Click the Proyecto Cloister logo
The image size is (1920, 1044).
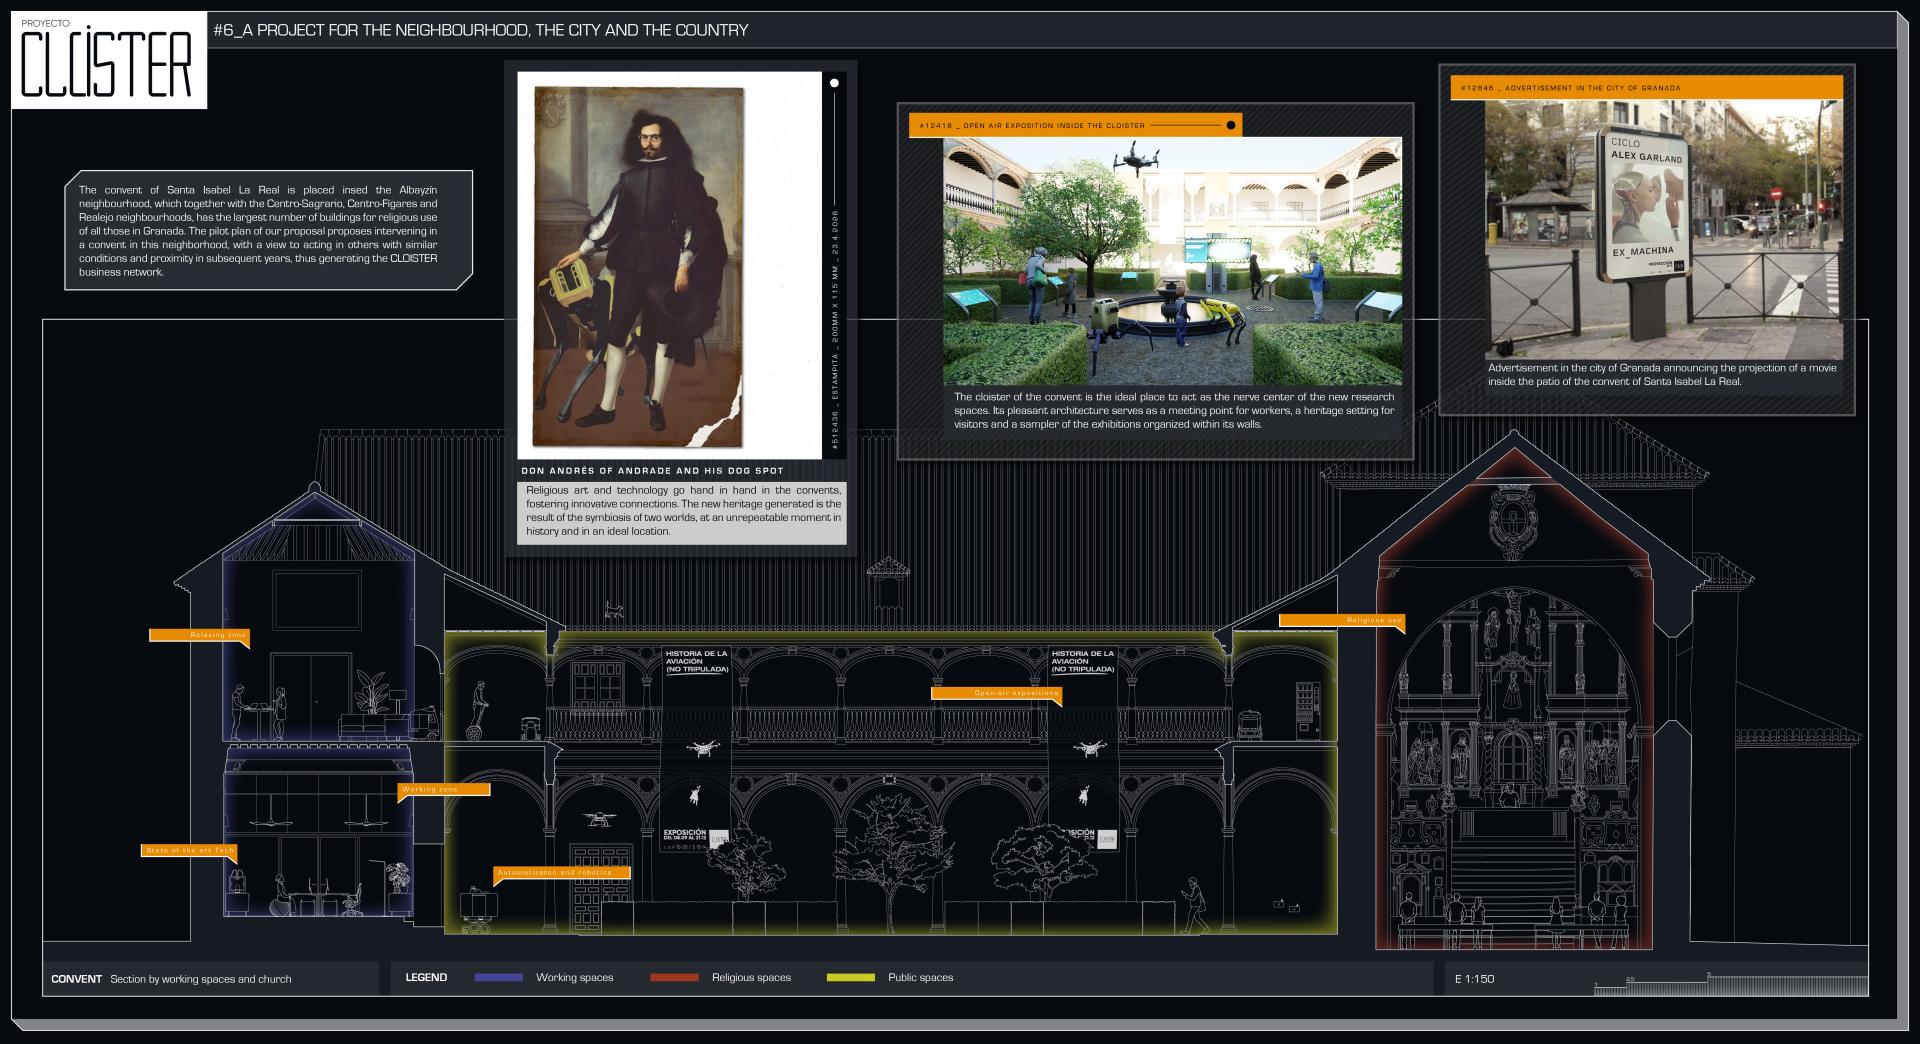pyautogui.click(x=109, y=61)
